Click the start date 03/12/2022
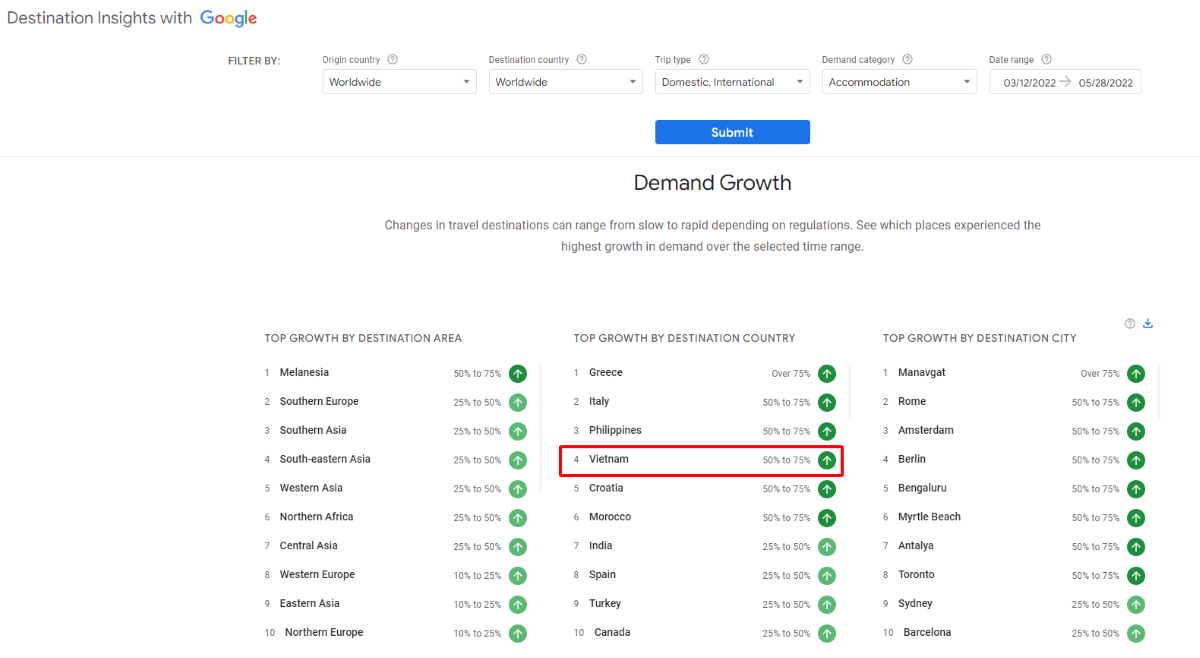1200x658 pixels. coord(1029,83)
